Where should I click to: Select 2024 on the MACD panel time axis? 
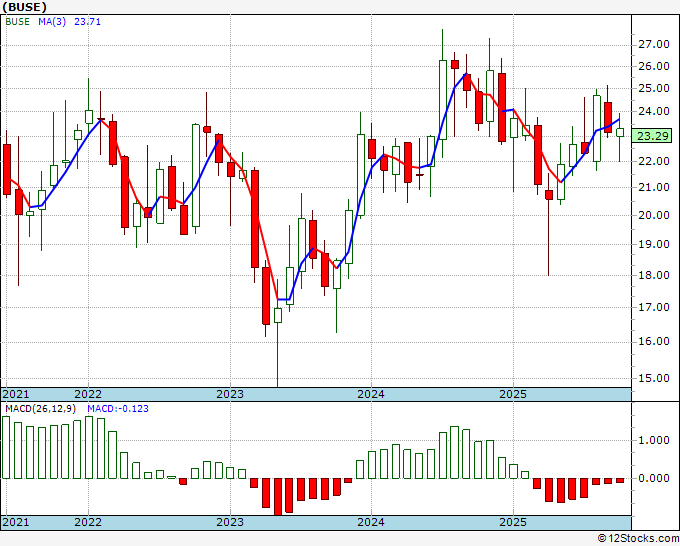tap(371, 522)
